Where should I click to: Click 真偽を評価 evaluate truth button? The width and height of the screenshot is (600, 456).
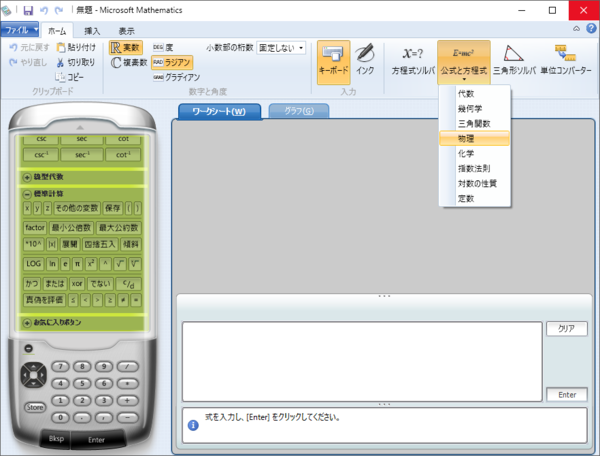point(44,300)
